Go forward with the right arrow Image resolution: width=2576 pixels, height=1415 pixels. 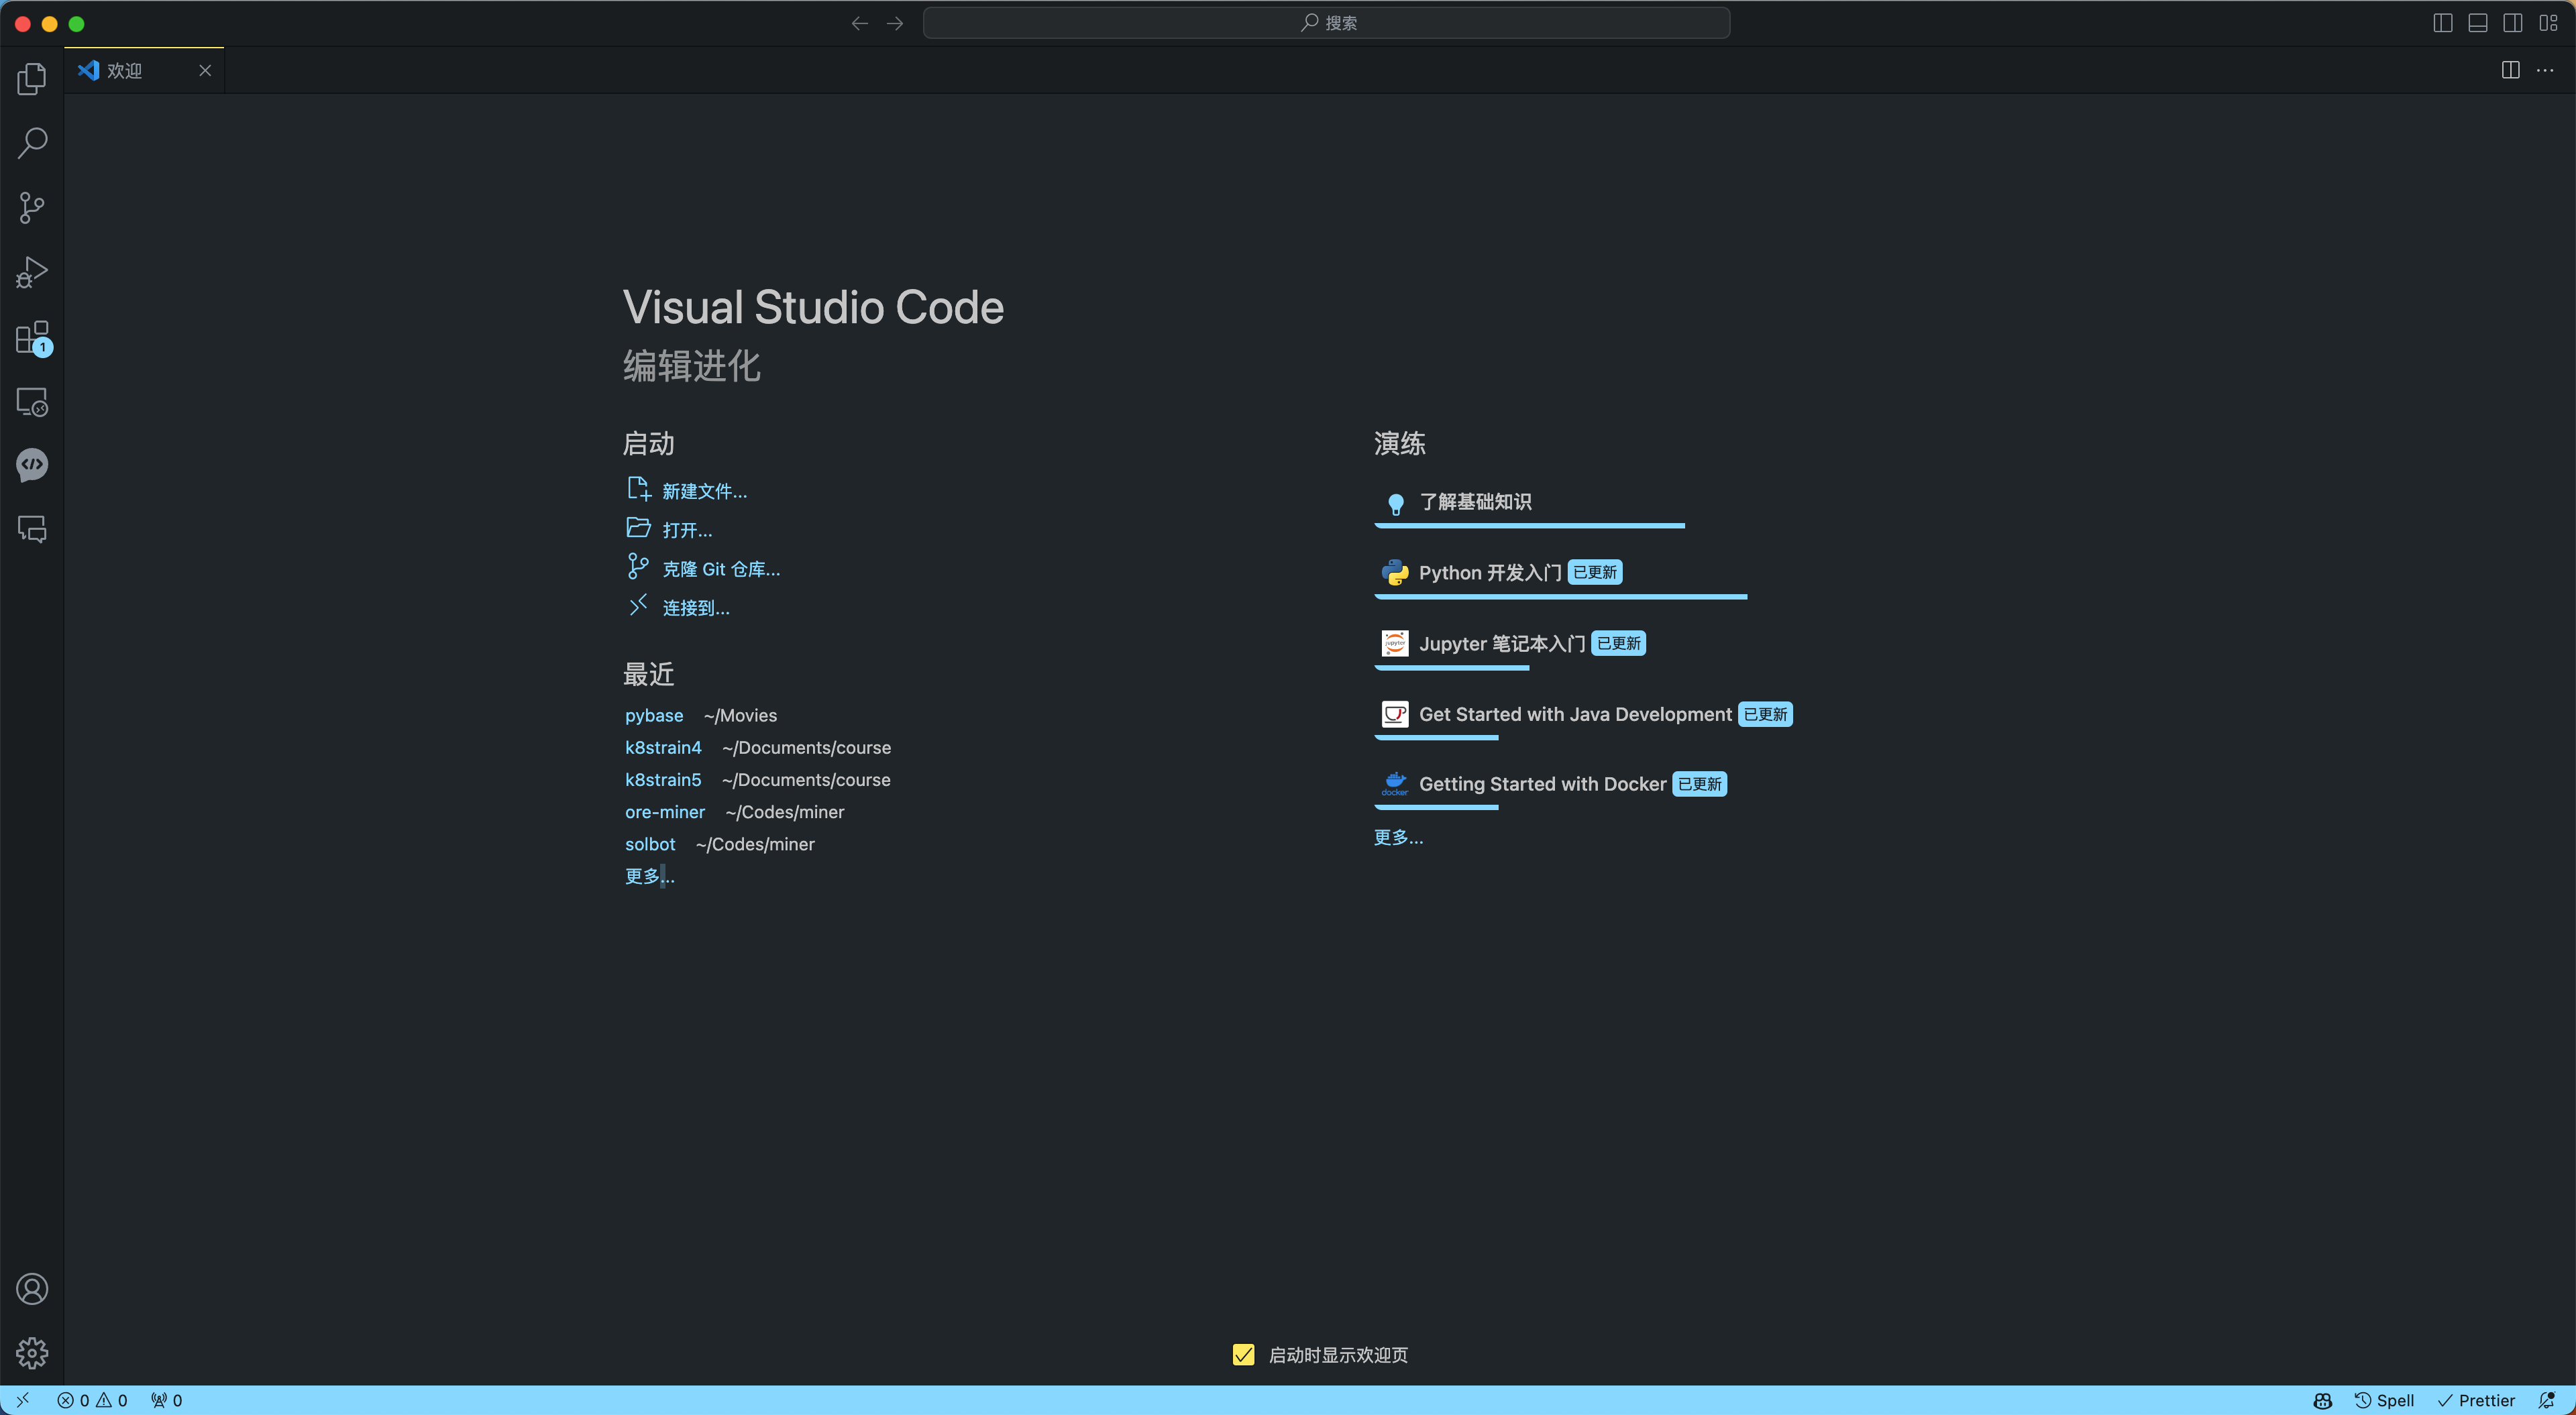pos(895,23)
